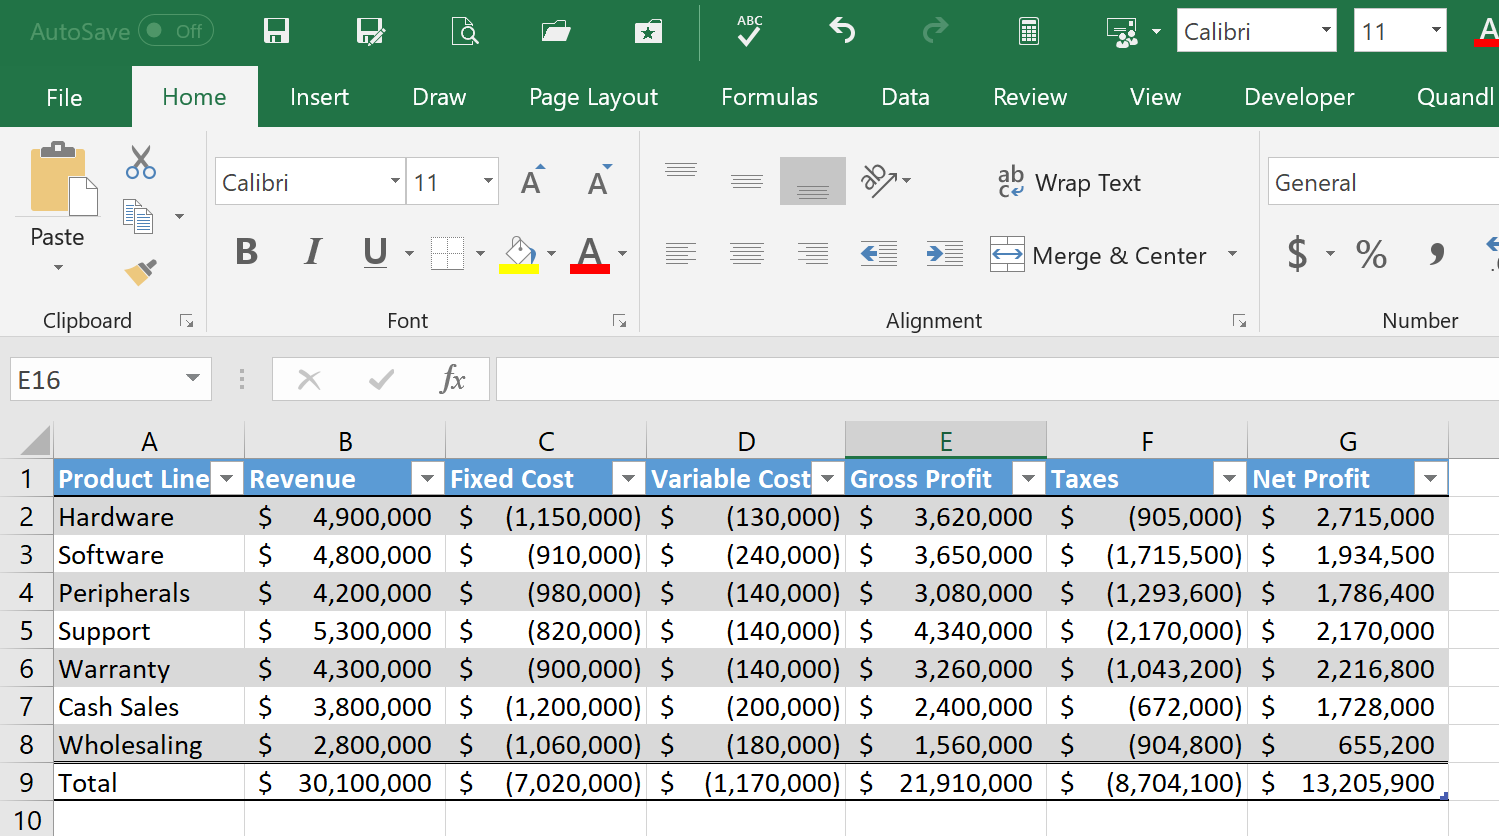Open Taxes column filter dropdown
Screen dimensions: 1499x836
click(1229, 479)
